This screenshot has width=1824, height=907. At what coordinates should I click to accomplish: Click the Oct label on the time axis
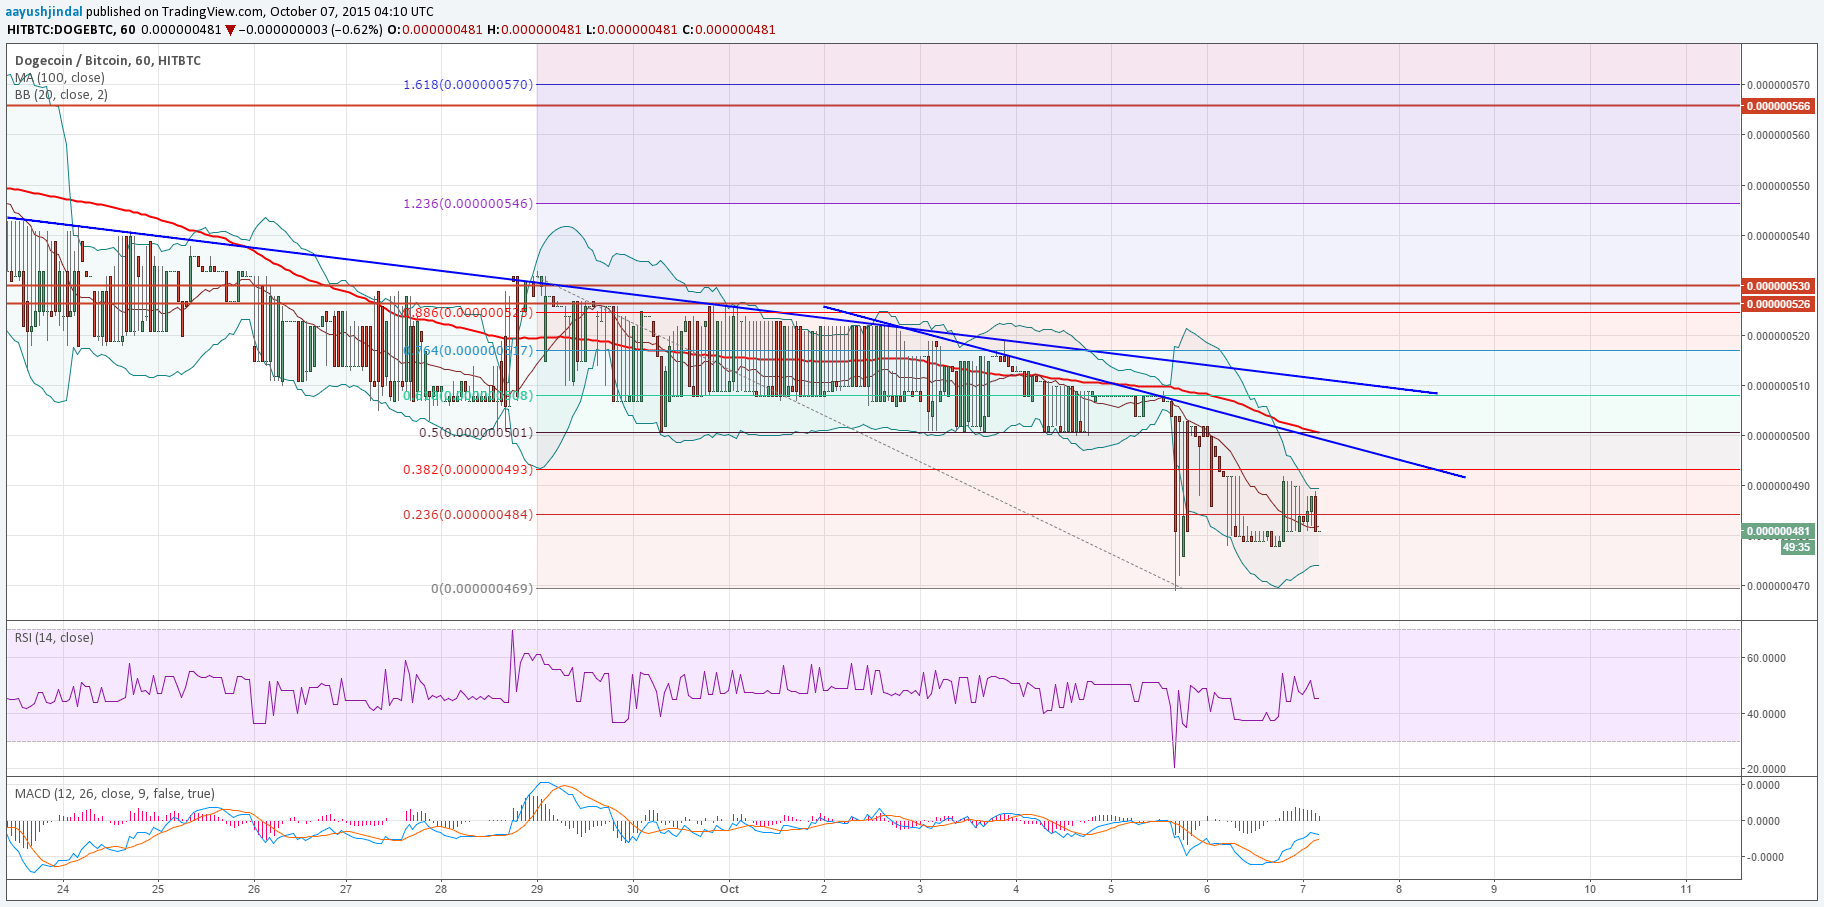click(x=729, y=889)
